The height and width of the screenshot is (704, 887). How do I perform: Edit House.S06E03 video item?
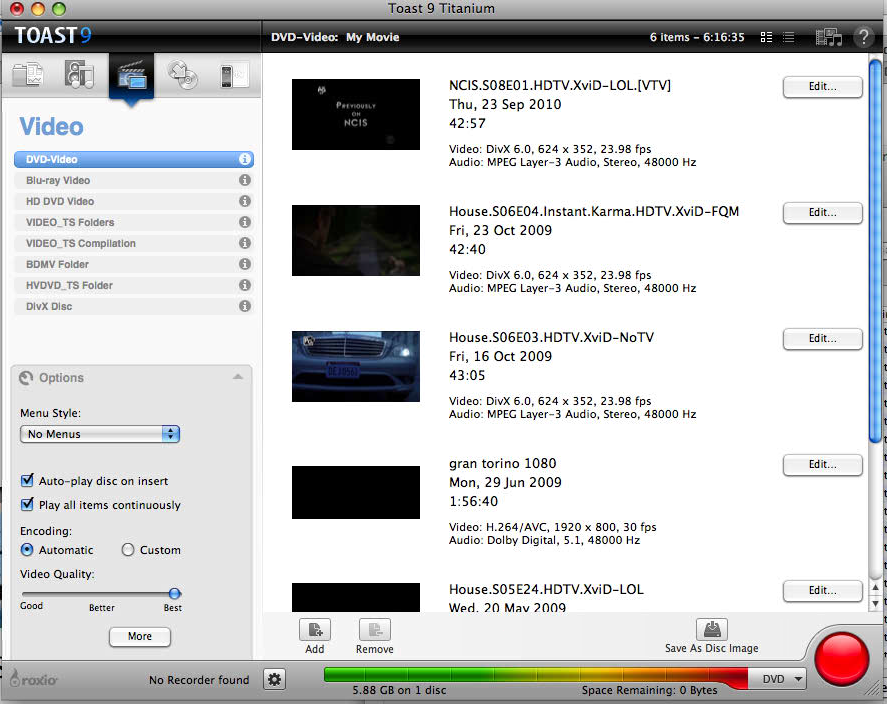point(823,339)
